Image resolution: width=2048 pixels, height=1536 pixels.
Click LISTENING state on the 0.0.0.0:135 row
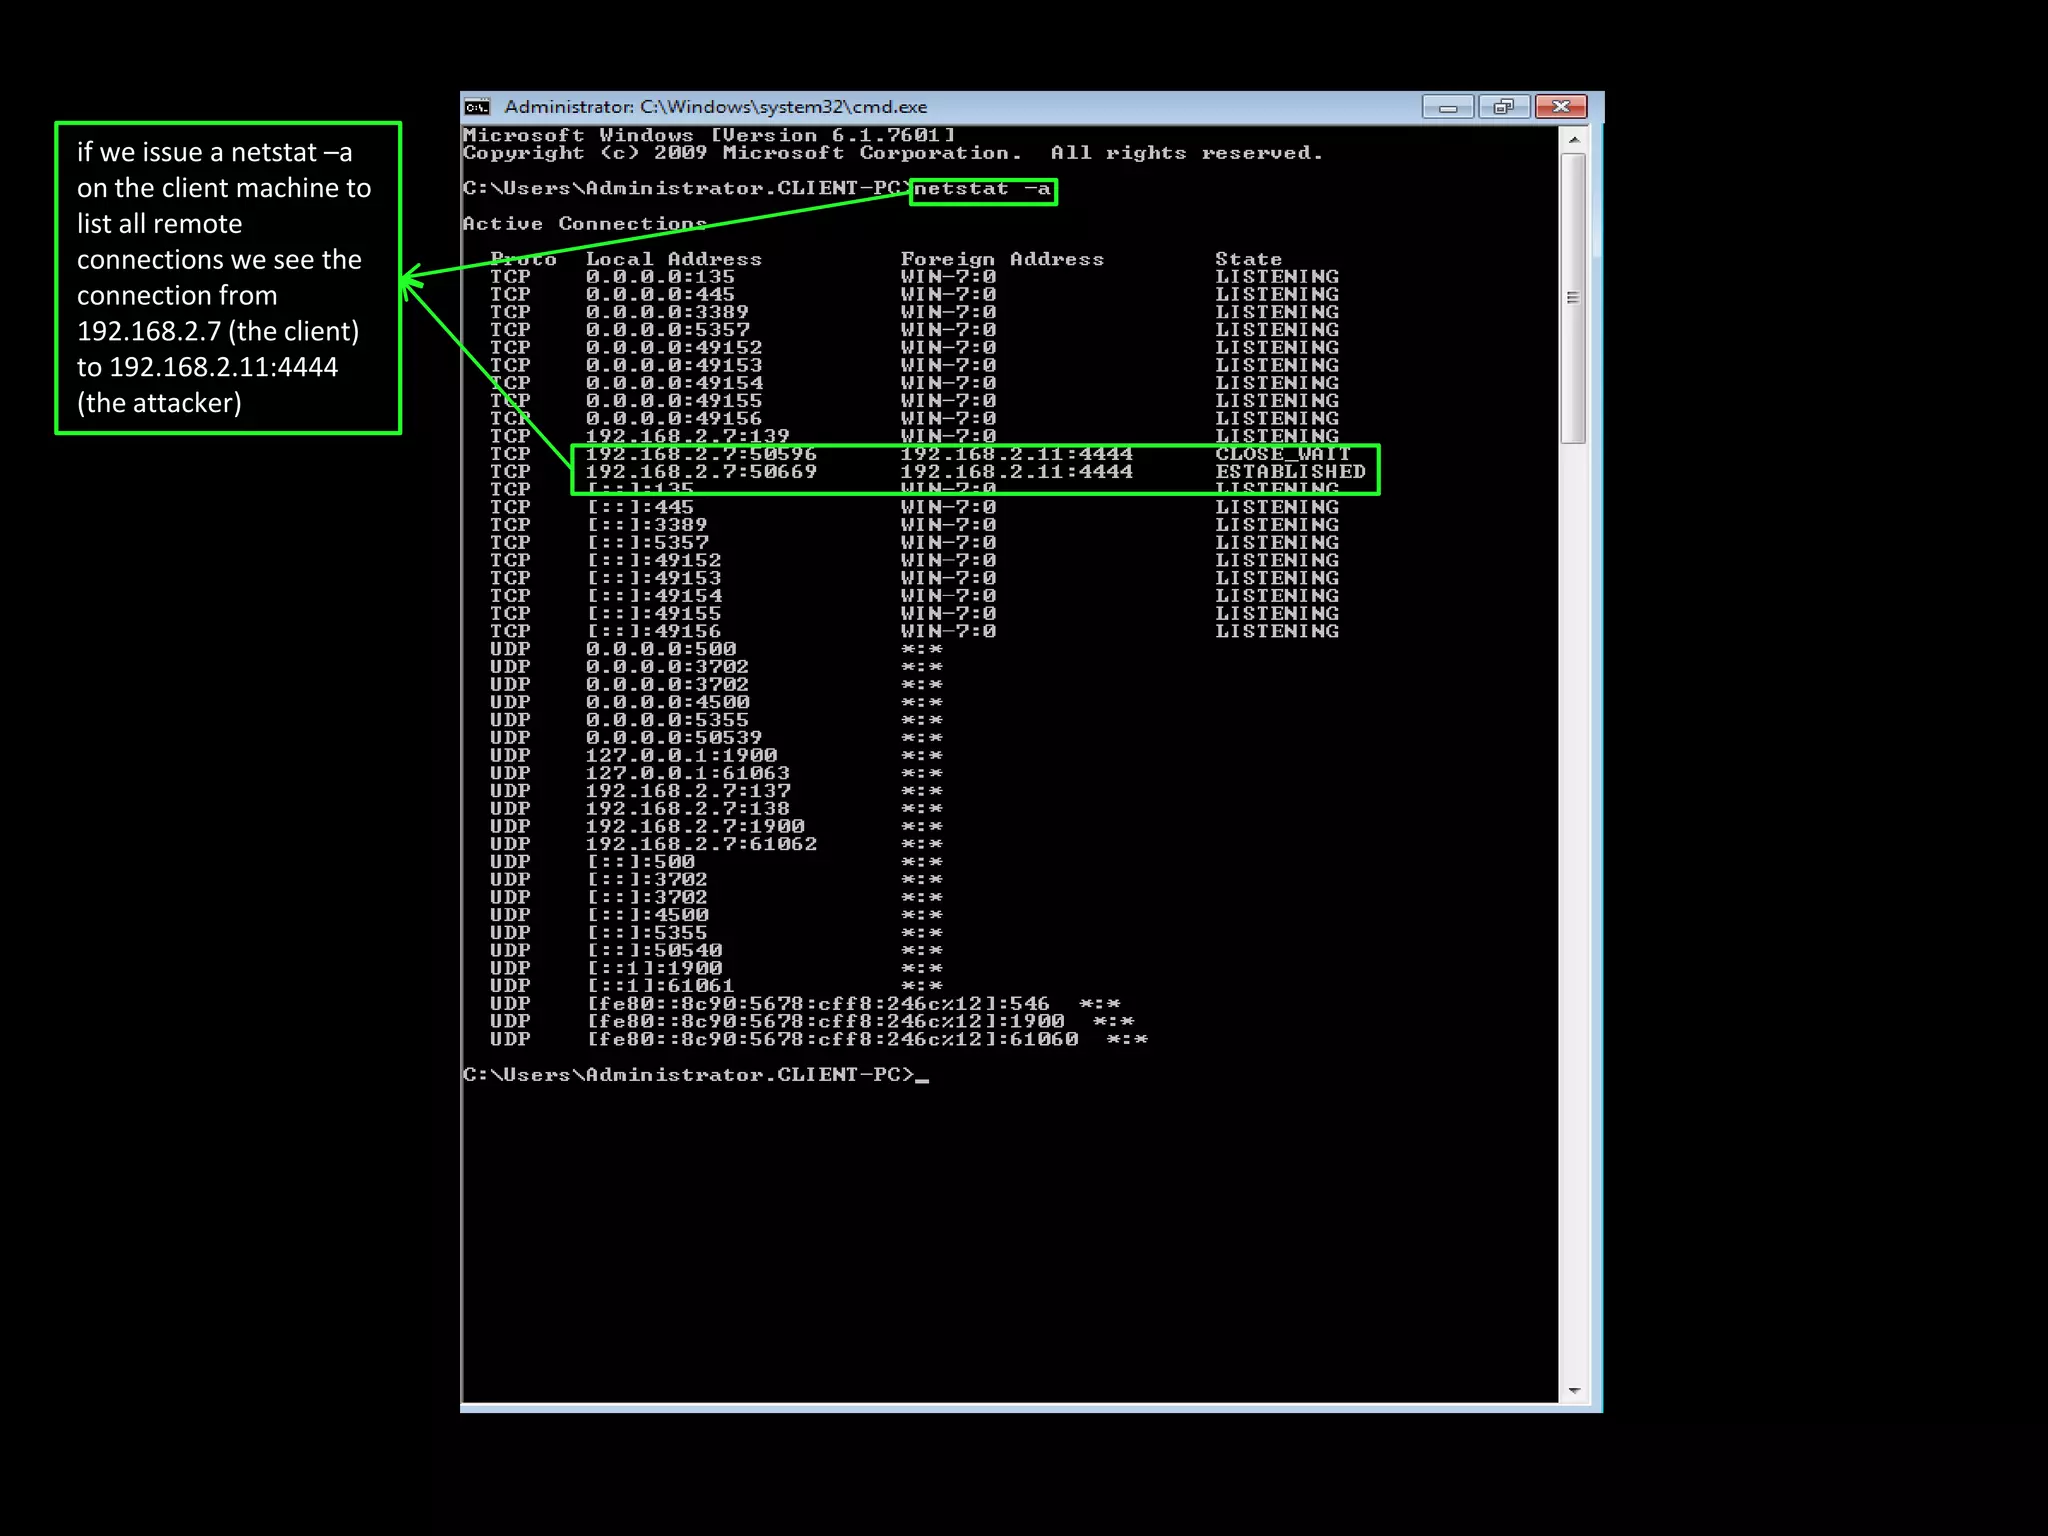(x=1276, y=277)
